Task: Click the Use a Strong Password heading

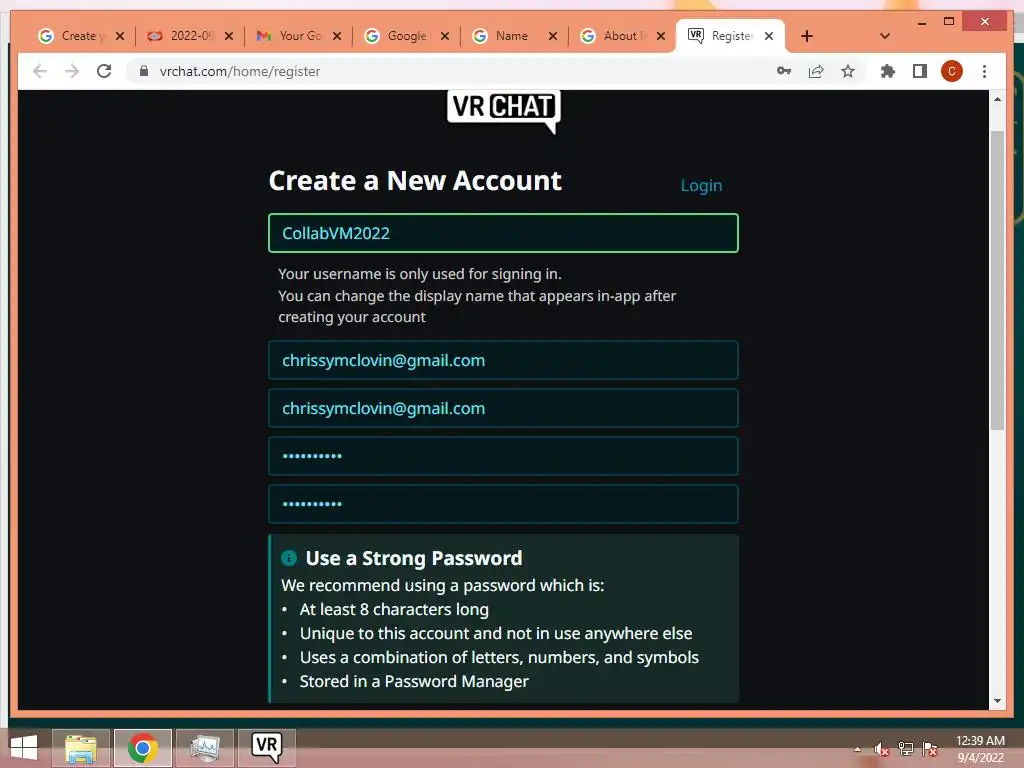Action: (x=413, y=558)
